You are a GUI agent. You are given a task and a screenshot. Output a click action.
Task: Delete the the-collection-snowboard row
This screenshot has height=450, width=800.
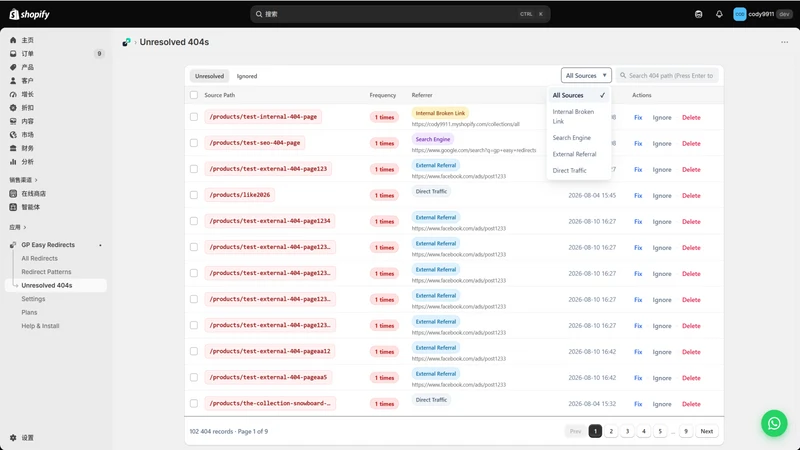tap(691, 404)
